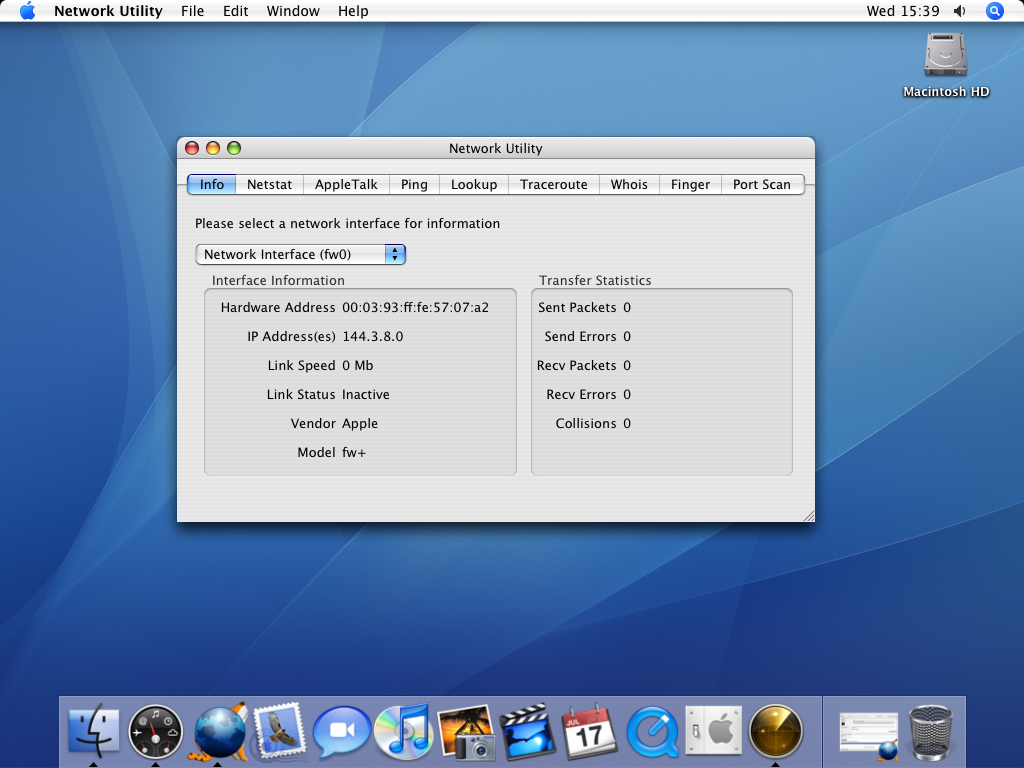Click 'Please select a network interface' prompt
Viewport: 1024px width, 768px height.
click(x=347, y=223)
